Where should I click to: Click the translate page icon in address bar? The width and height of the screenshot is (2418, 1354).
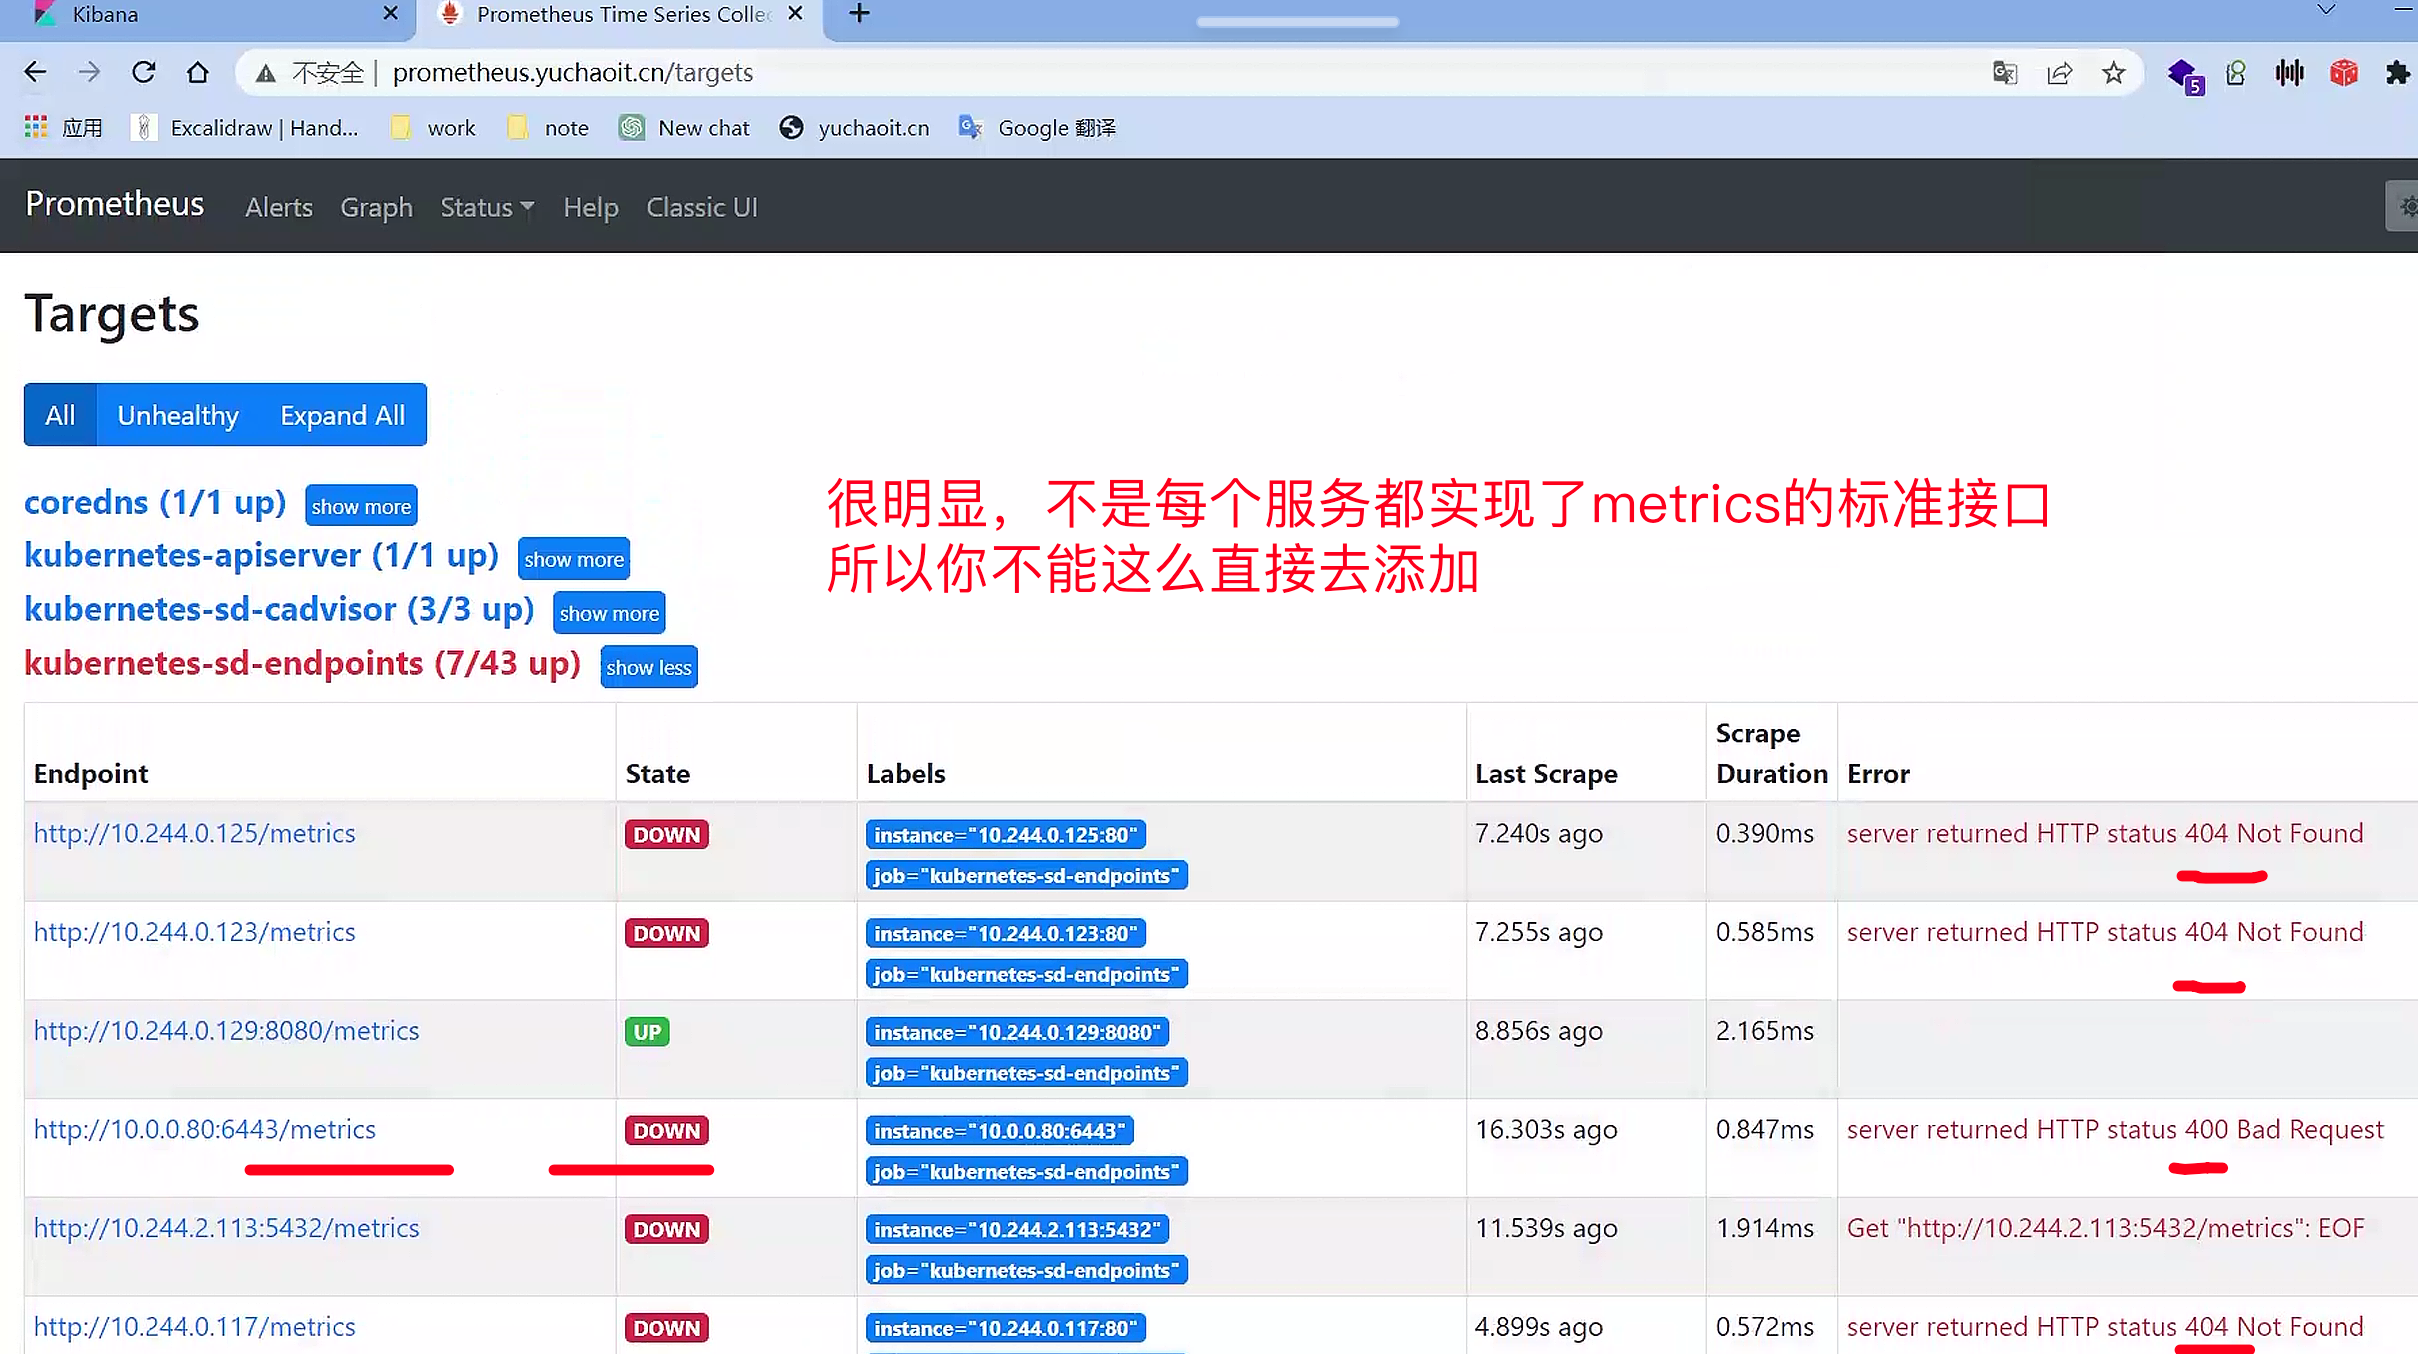pyautogui.click(x=2004, y=73)
